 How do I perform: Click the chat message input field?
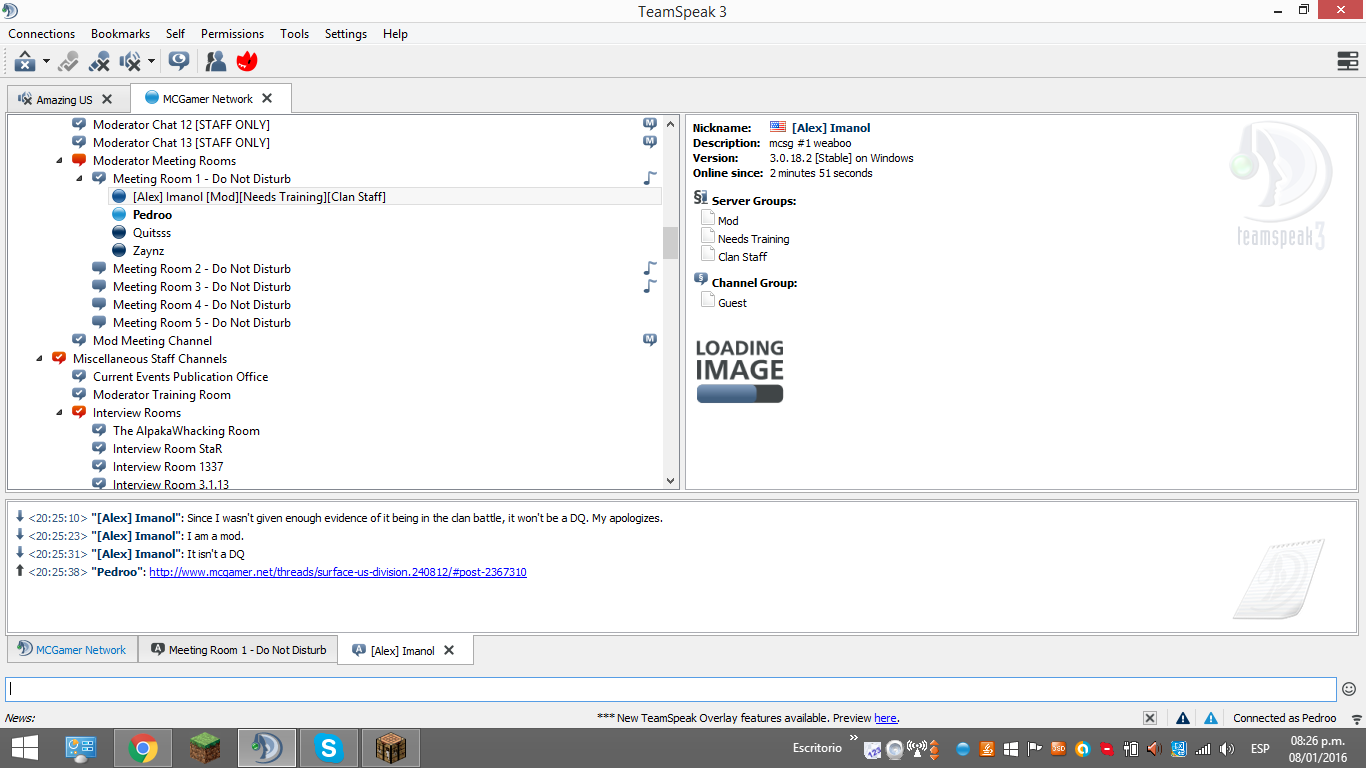671,689
